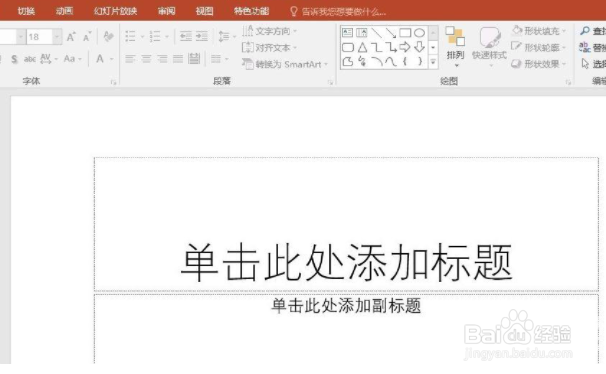Select the arc shape
606x374 pixels.
[x=376, y=61]
